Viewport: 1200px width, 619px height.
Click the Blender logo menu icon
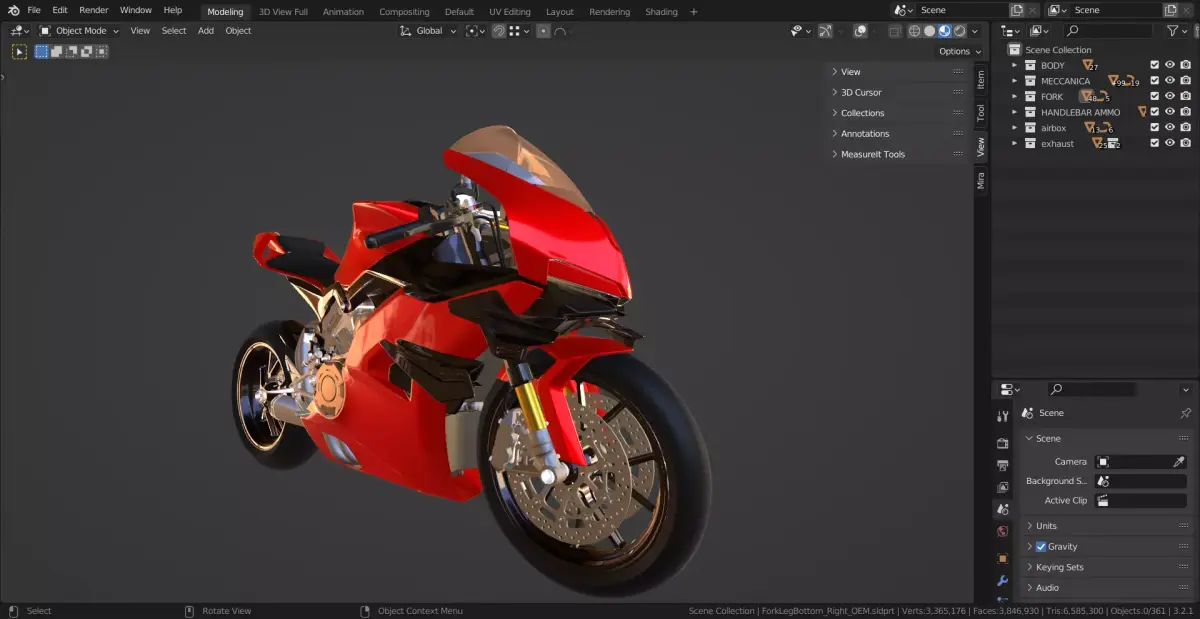click(13, 10)
